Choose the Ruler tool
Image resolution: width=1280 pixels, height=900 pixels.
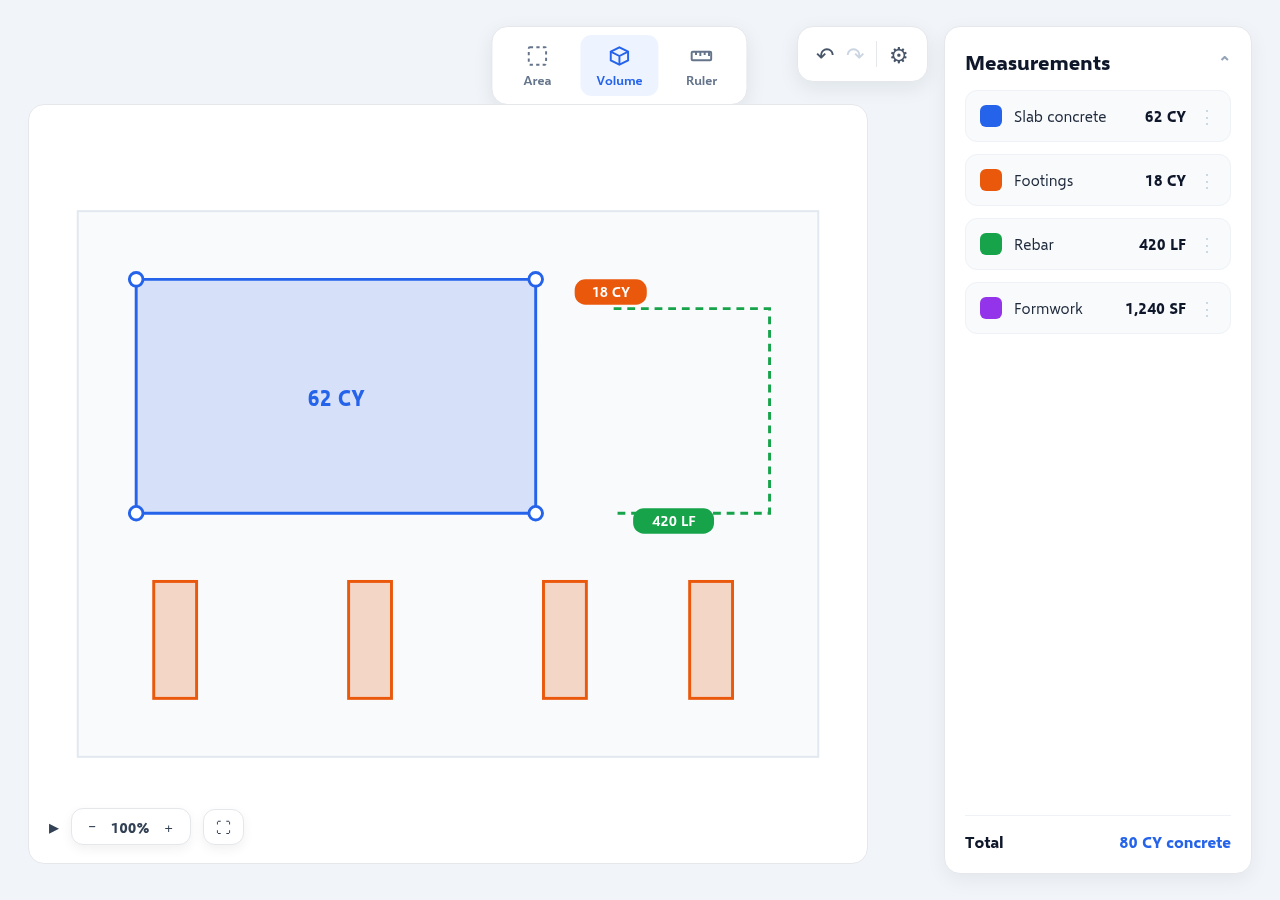click(701, 66)
